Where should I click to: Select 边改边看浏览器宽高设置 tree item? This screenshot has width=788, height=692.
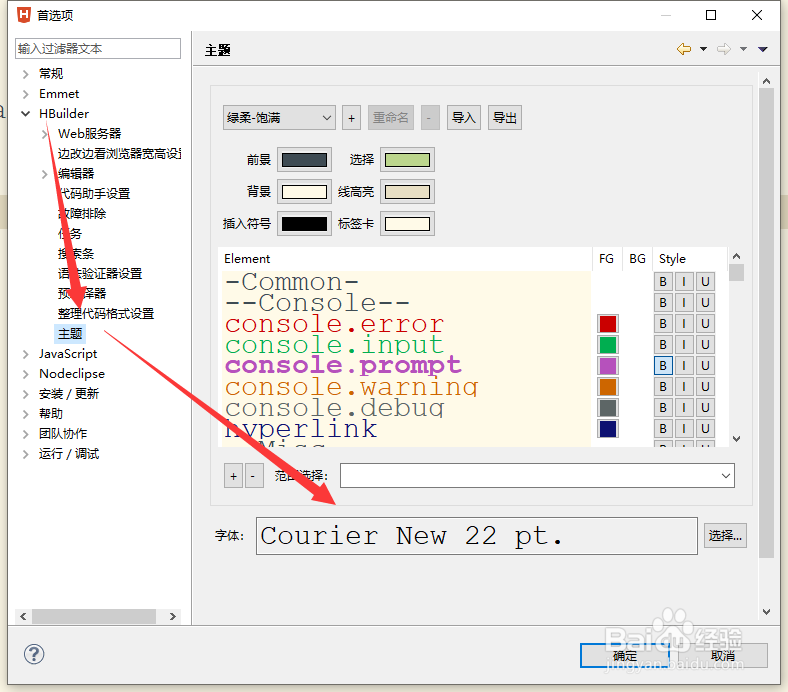tap(119, 154)
